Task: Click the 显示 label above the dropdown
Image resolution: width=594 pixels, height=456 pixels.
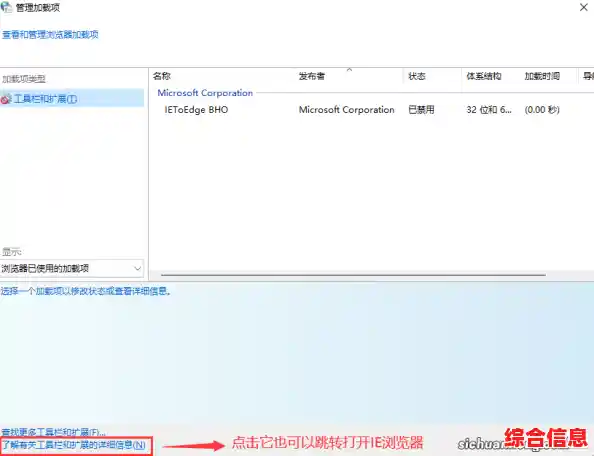Action: tap(11, 251)
